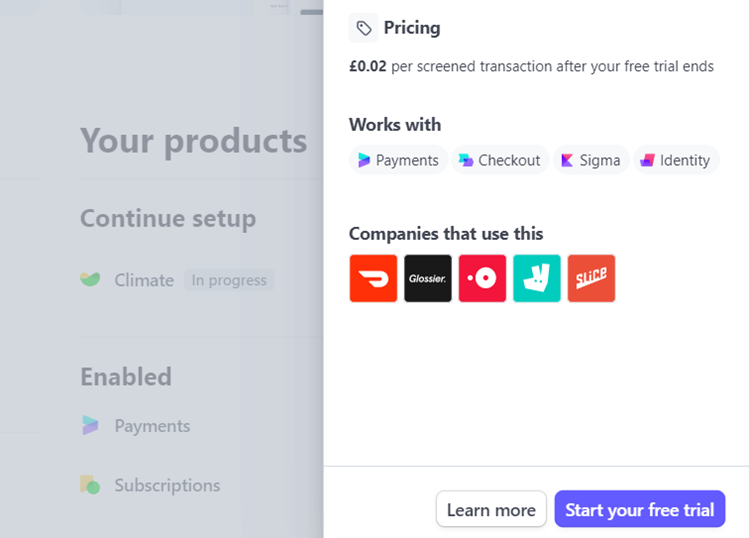This screenshot has width=750, height=538.
Task: Click the Subscriptions product icon
Action: (91, 485)
